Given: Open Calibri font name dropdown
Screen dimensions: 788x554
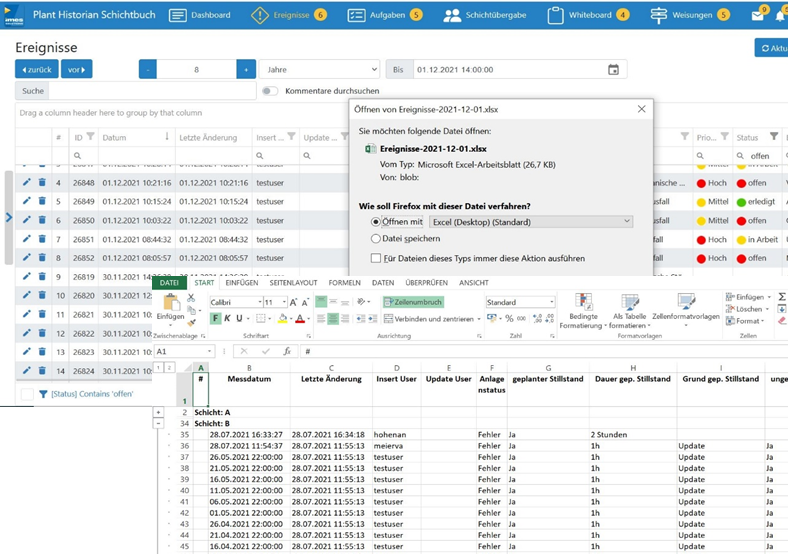Looking at the screenshot, I should click(260, 302).
